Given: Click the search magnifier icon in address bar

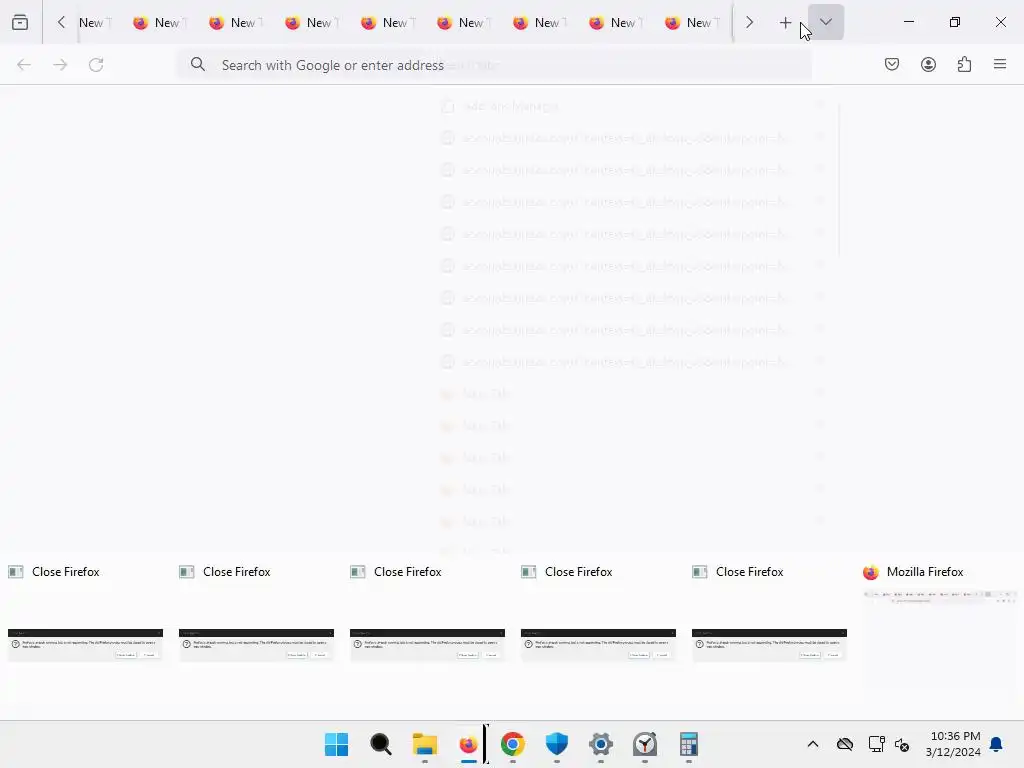Looking at the screenshot, I should click(x=198, y=64).
